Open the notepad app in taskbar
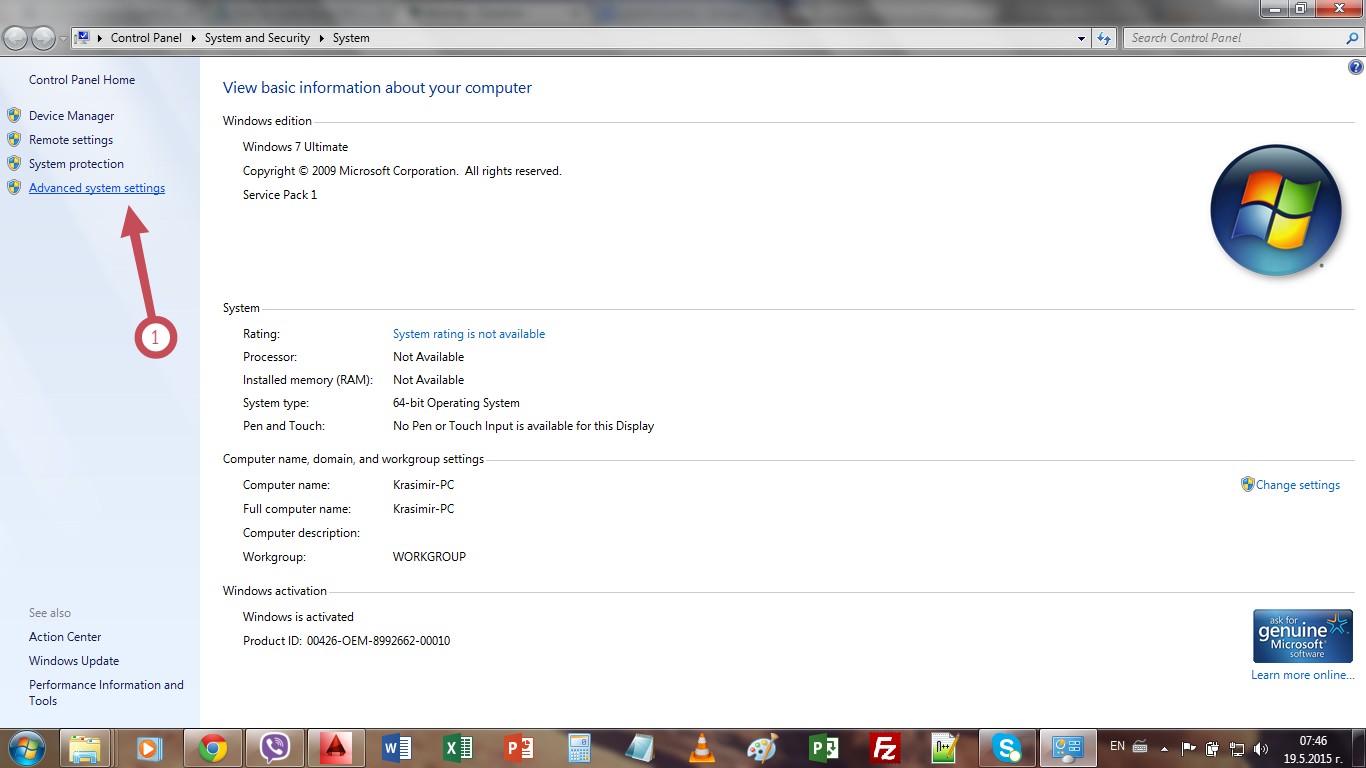This screenshot has height=768, width=1366. point(640,748)
